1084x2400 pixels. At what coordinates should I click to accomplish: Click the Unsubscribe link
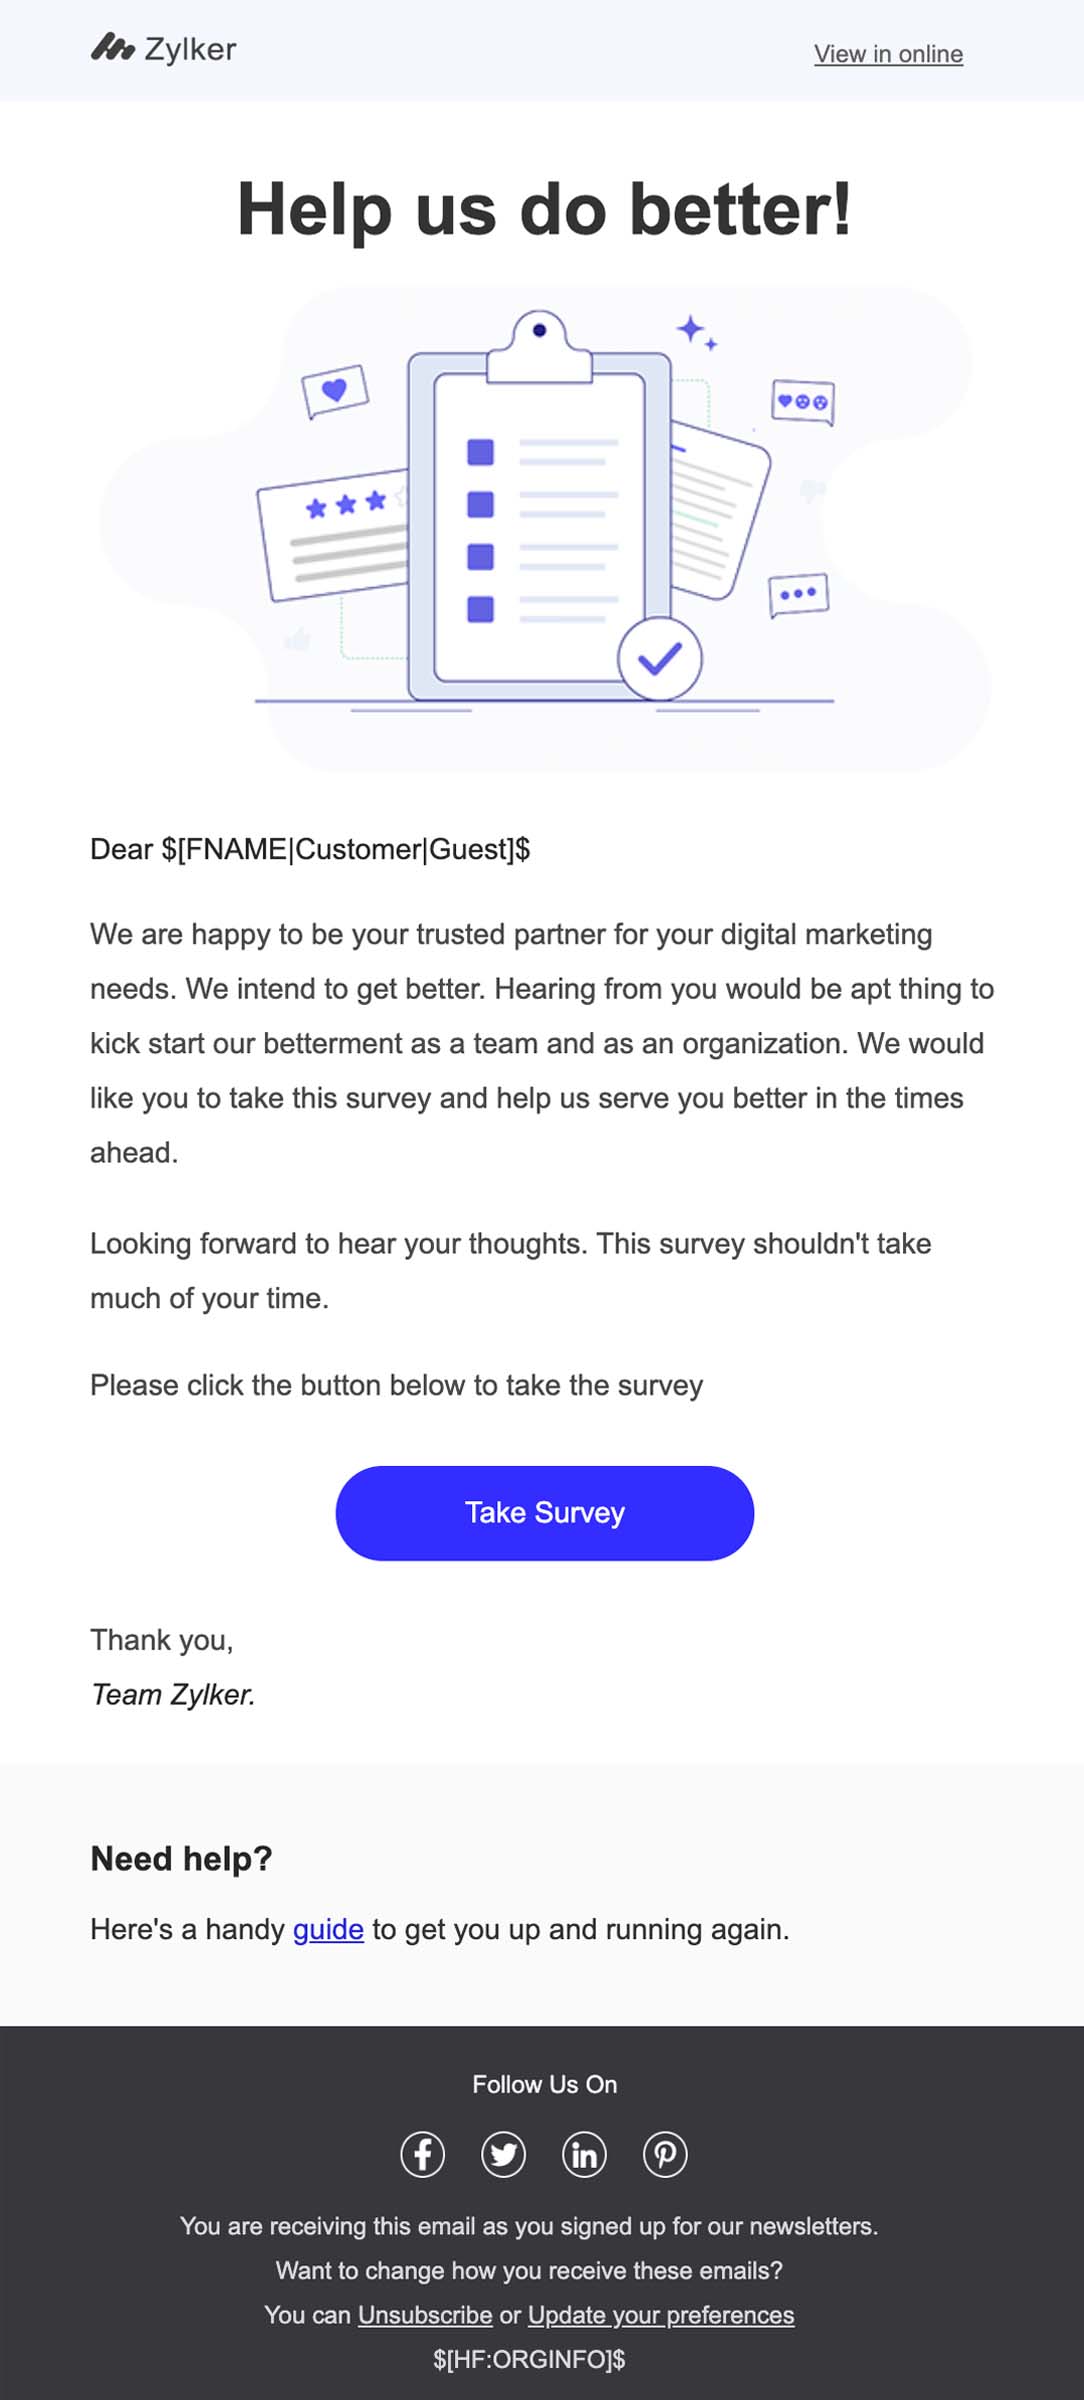[x=425, y=2315]
